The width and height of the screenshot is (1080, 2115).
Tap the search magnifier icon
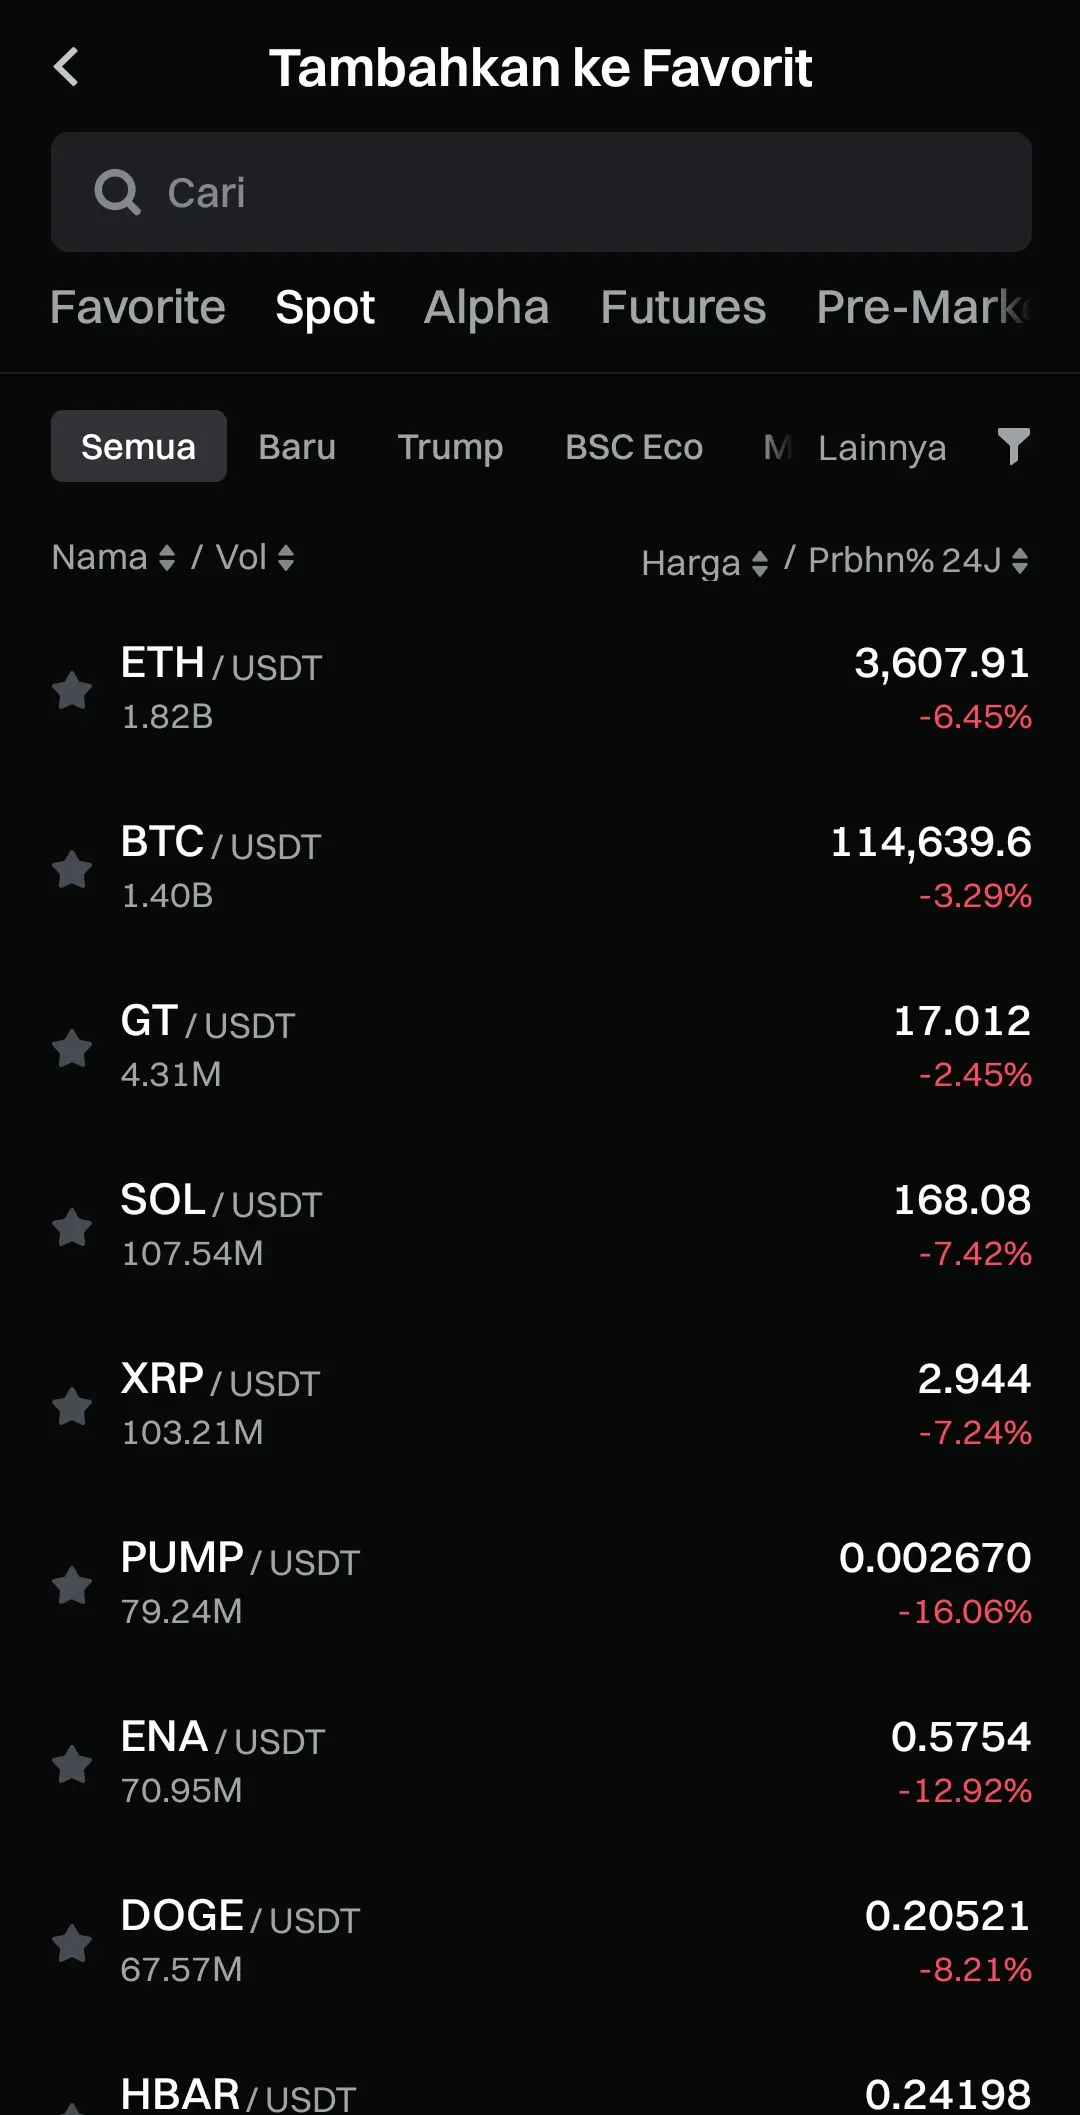tap(118, 192)
